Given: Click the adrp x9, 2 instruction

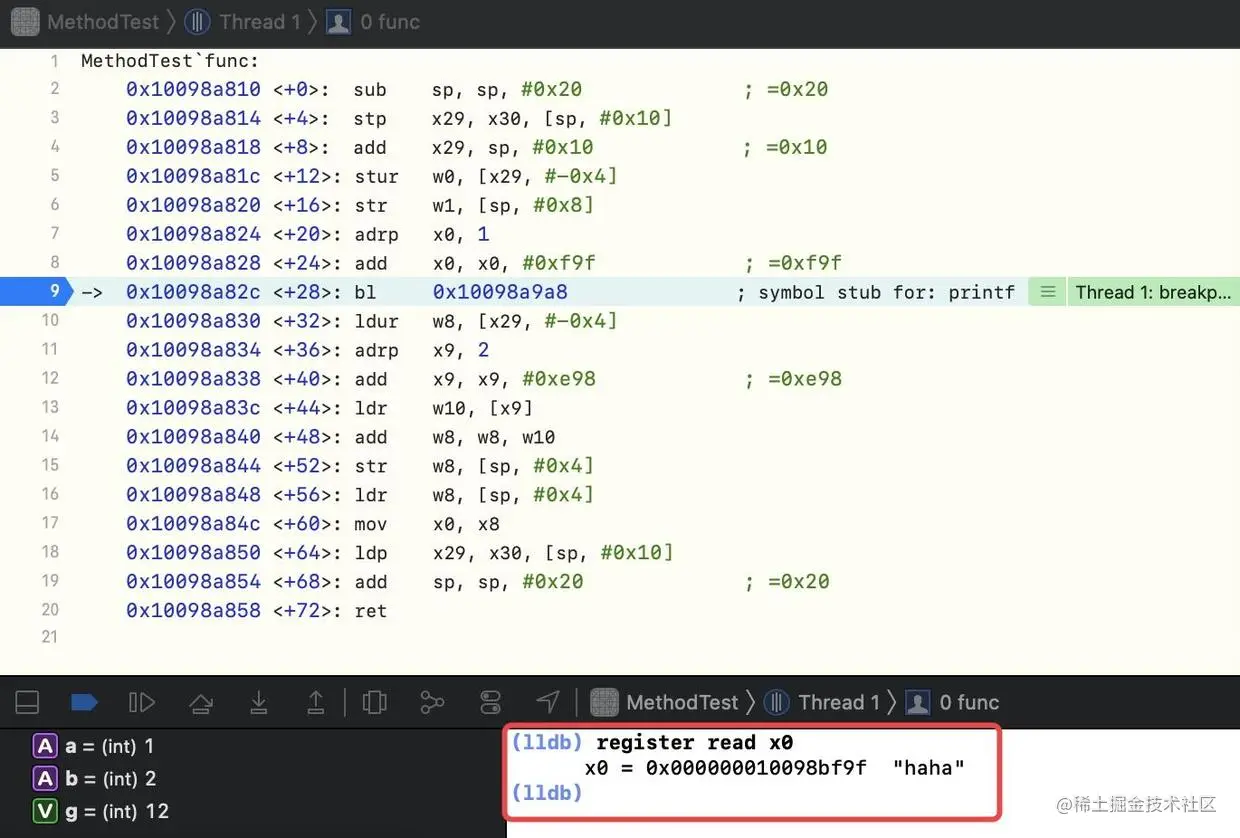Looking at the screenshot, I should coord(421,350).
